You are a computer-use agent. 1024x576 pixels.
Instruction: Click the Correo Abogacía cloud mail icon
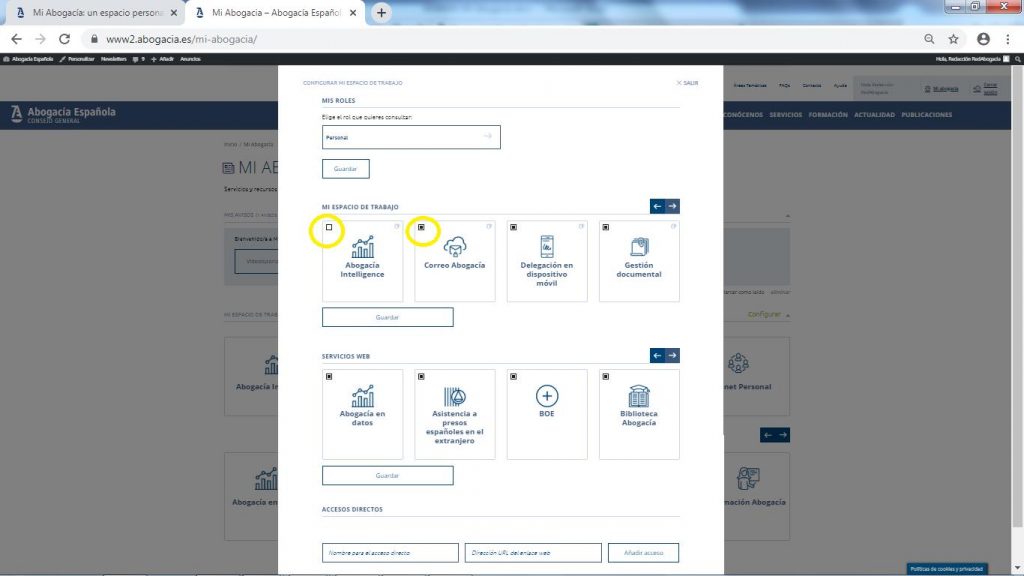[455, 247]
